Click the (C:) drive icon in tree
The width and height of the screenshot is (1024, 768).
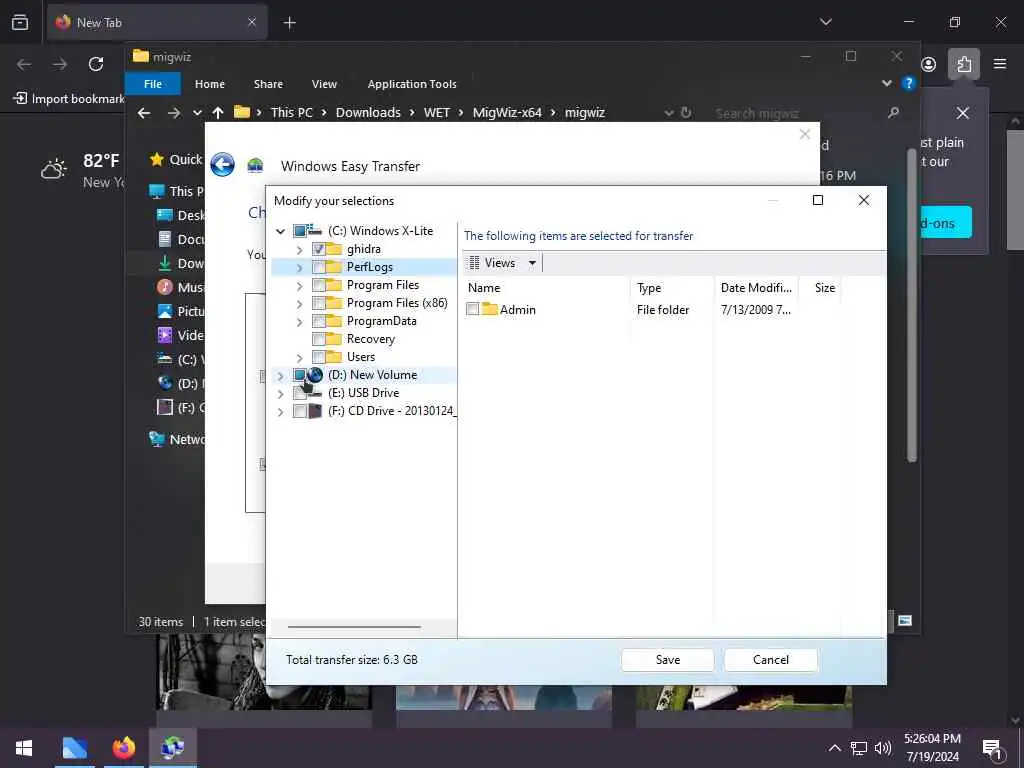click(x=315, y=231)
